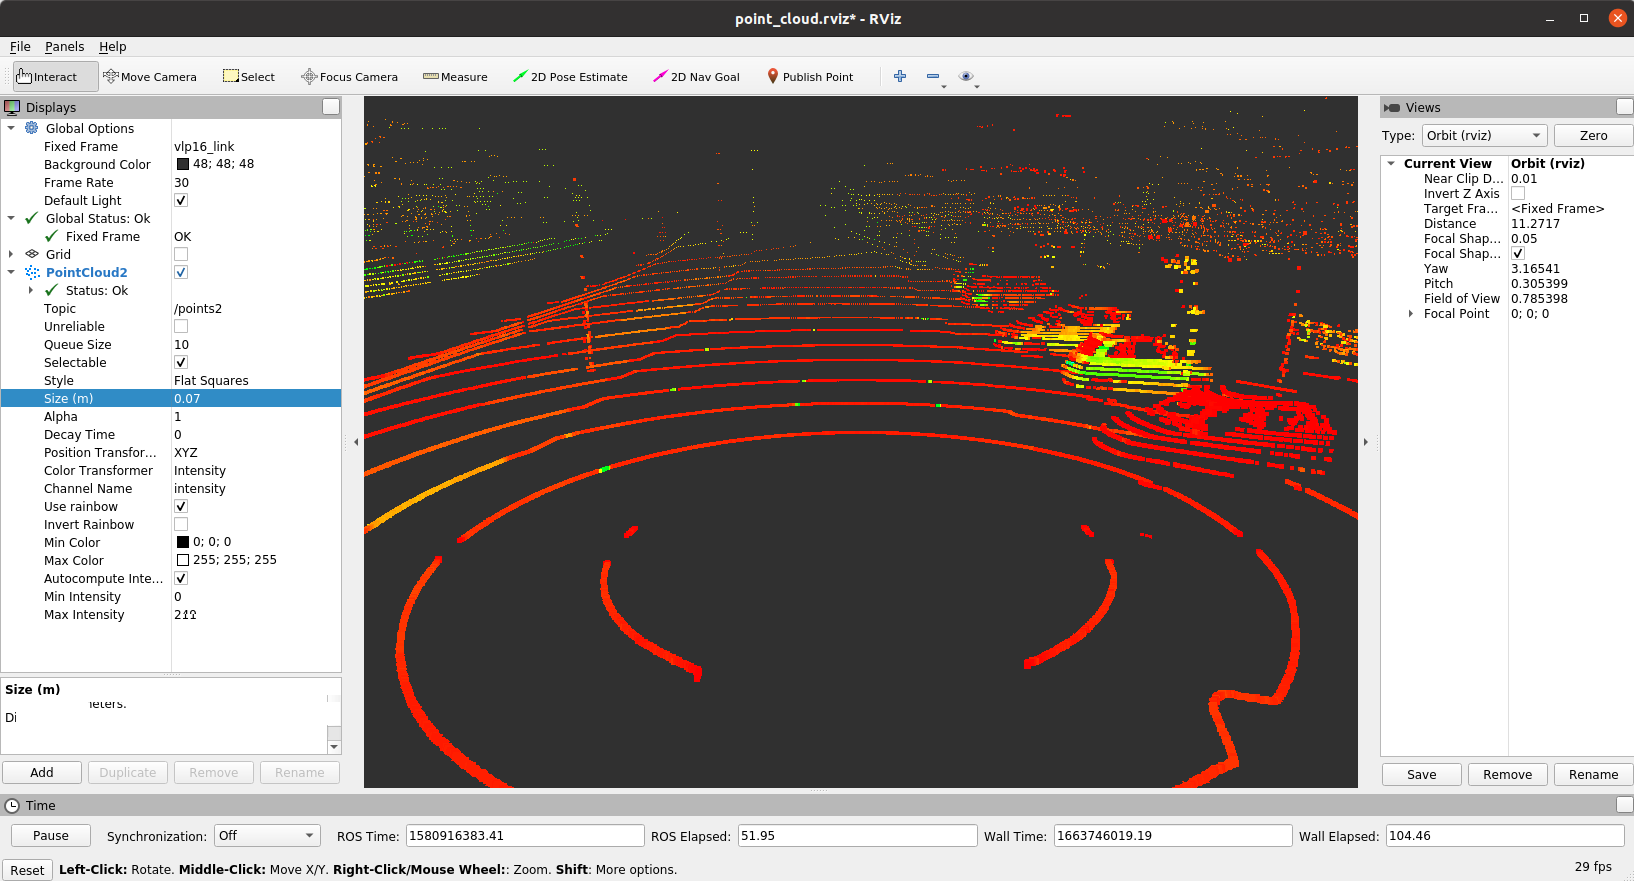The height and width of the screenshot is (881, 1634).
Task: Float the Displays panel with its header button
Action: tap(331, 107)
